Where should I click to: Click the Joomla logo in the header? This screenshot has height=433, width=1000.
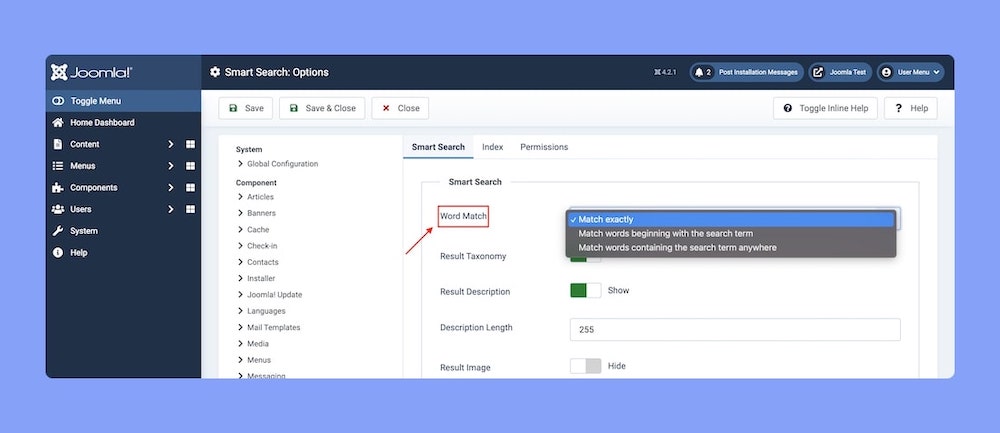tap(92, 72)
